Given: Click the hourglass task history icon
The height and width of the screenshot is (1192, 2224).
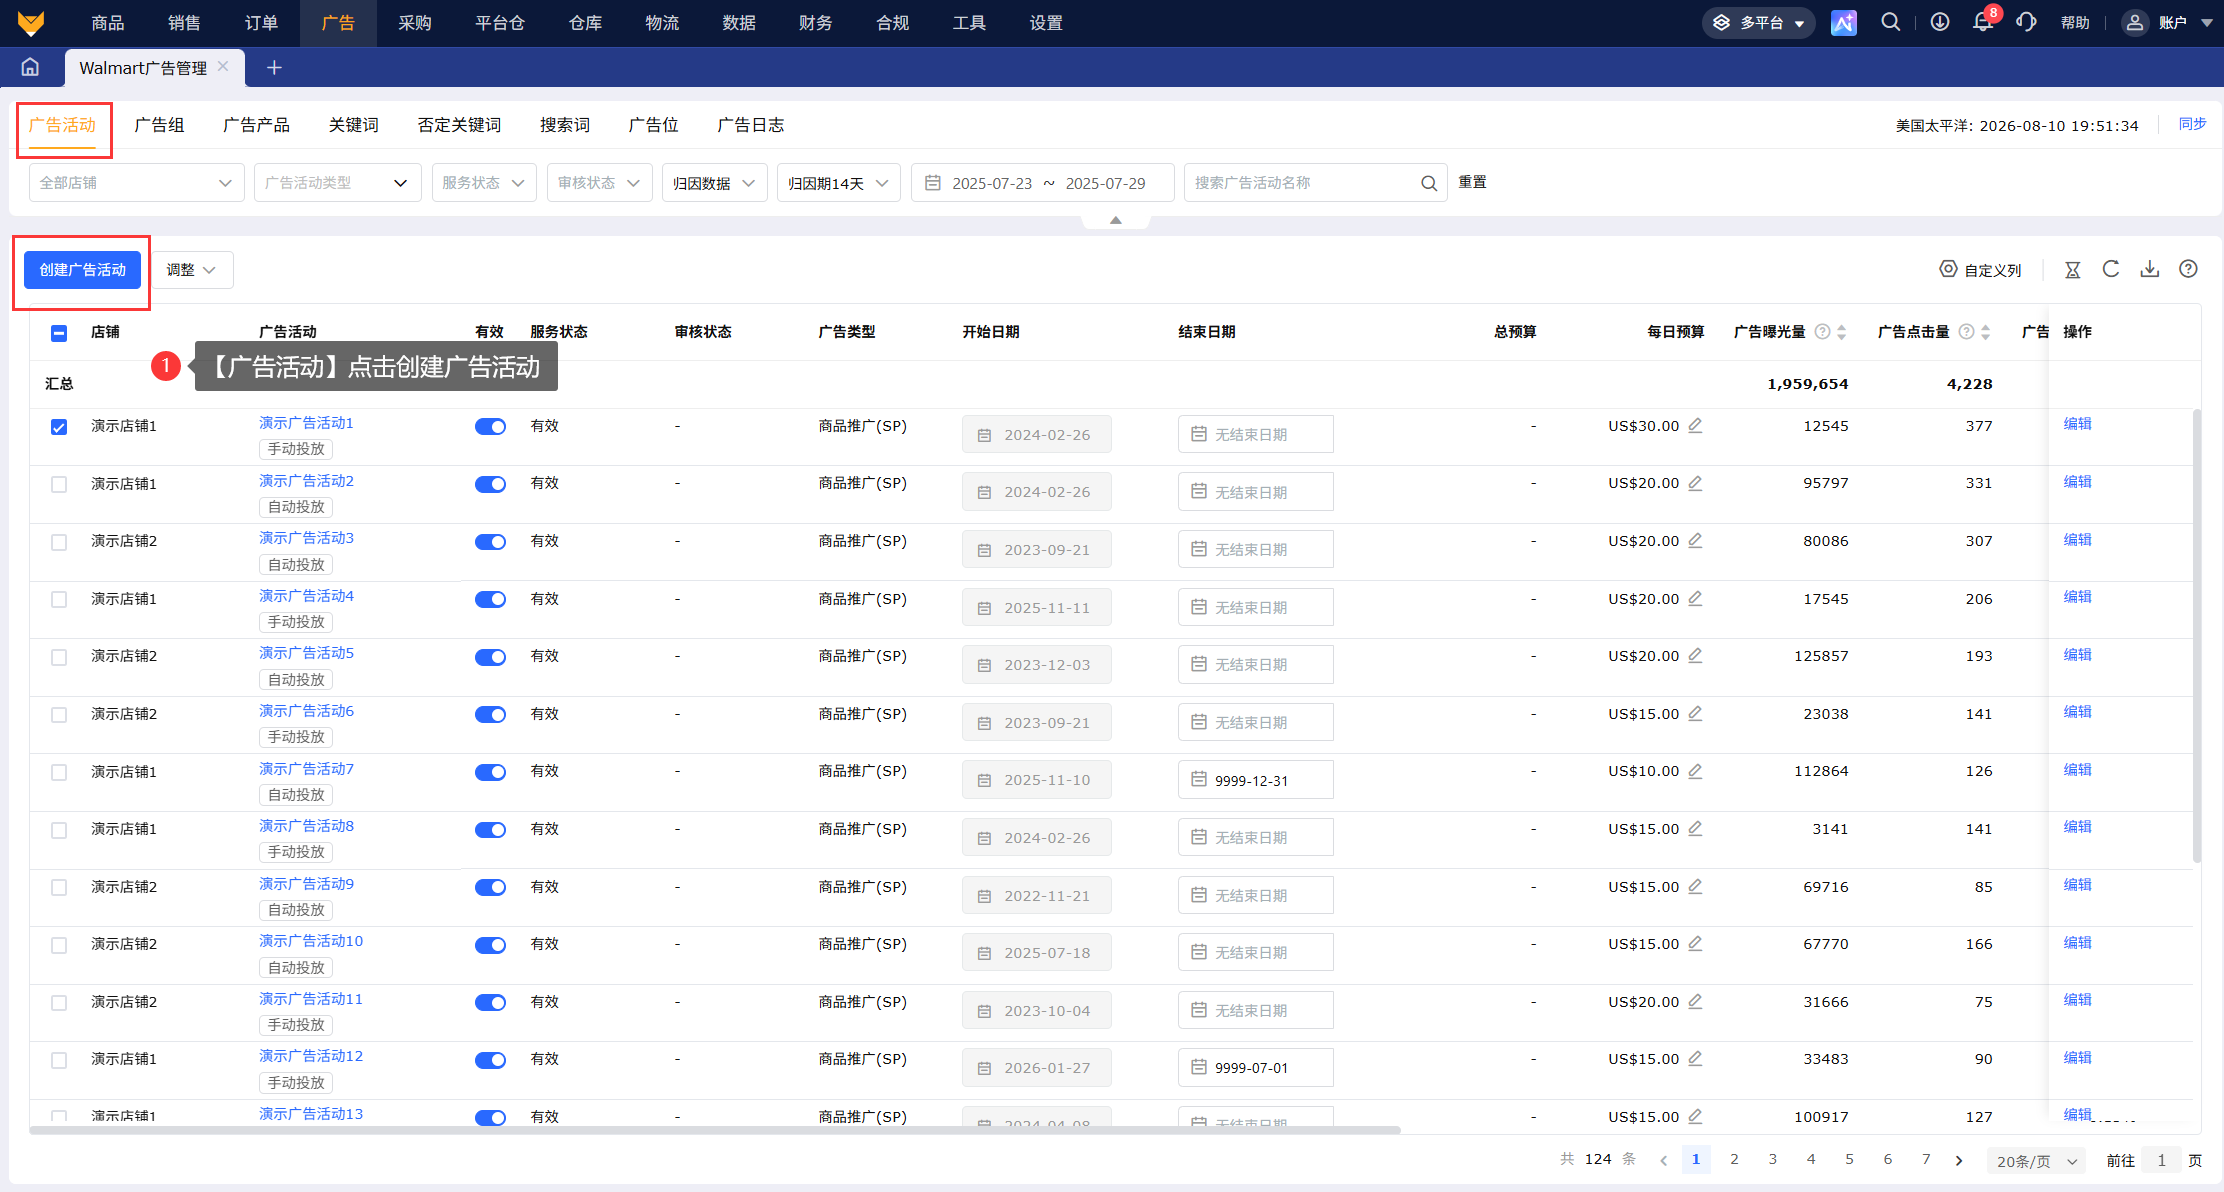Looking at the screenshot, I should 2073,270.
